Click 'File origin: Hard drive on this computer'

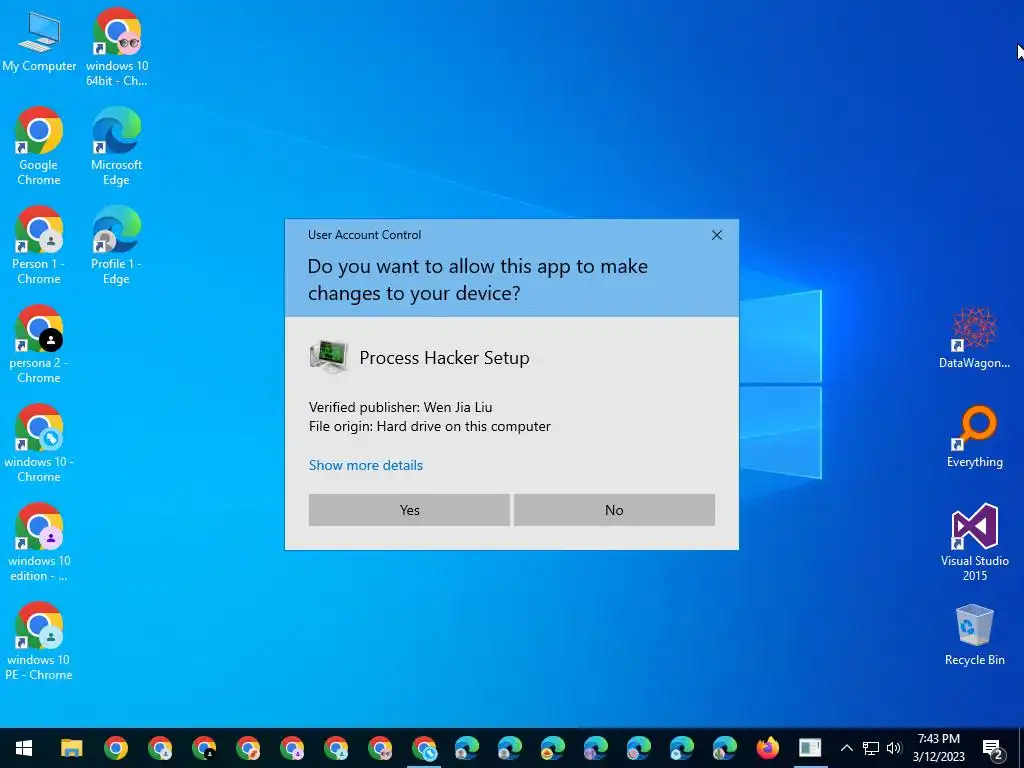click(x=430, y=426)
